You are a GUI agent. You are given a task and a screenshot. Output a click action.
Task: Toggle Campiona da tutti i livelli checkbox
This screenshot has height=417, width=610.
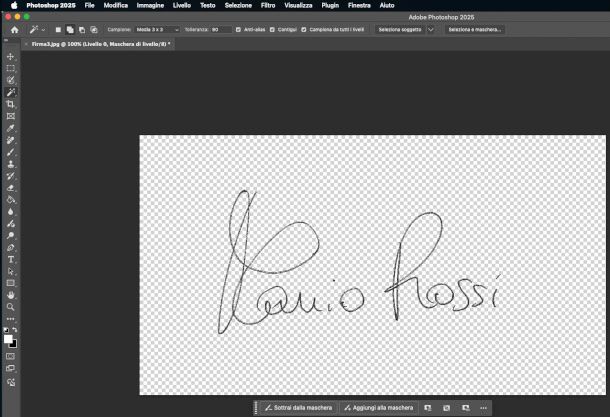(304, 30)
